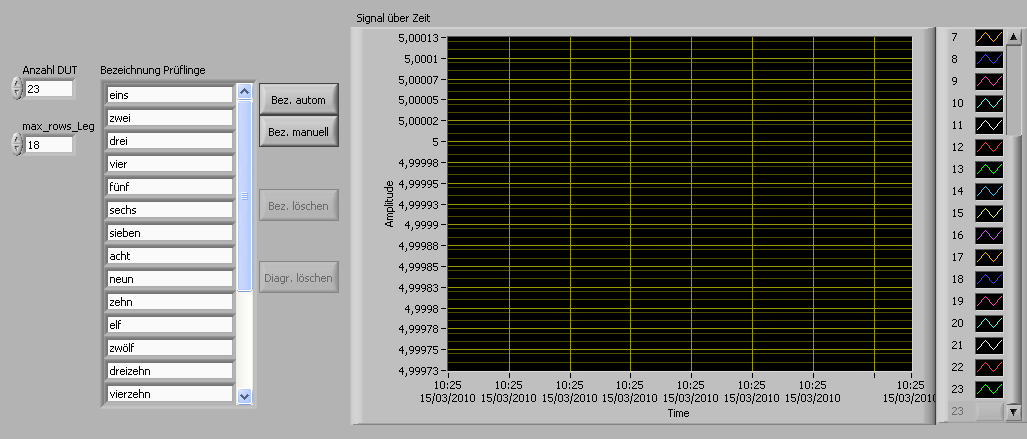Click plot legend scroll down arrow
Viewport: 1027px width, 439px height.
(x=1014, y=412)
